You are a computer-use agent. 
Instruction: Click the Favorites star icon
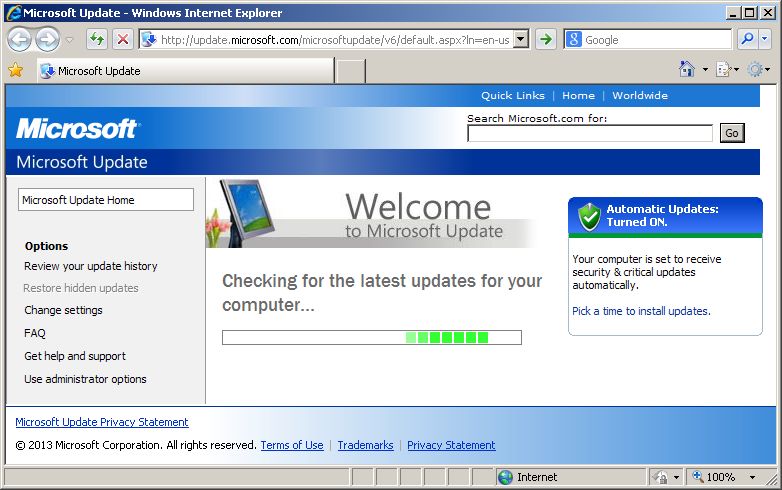[x=15, y=70]
